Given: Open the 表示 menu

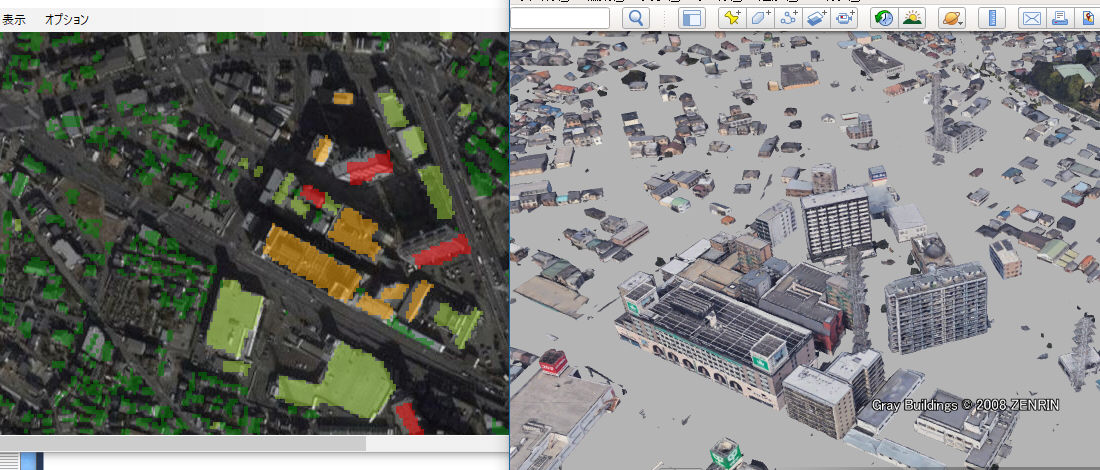Looking at the screenshot, I should (14, 19).
